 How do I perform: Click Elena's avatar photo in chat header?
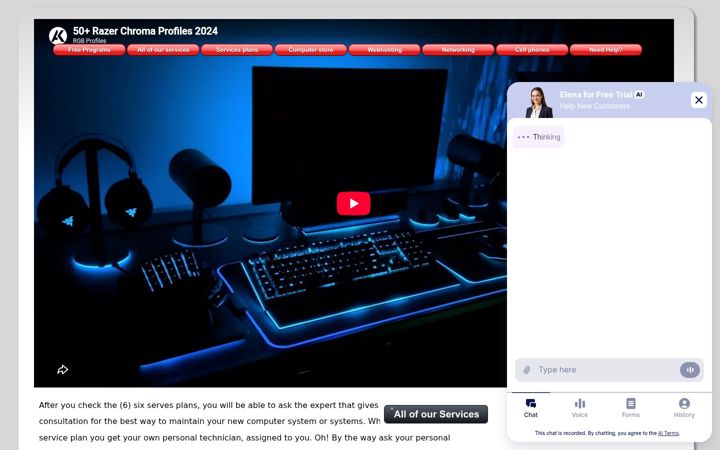(539, 102)
